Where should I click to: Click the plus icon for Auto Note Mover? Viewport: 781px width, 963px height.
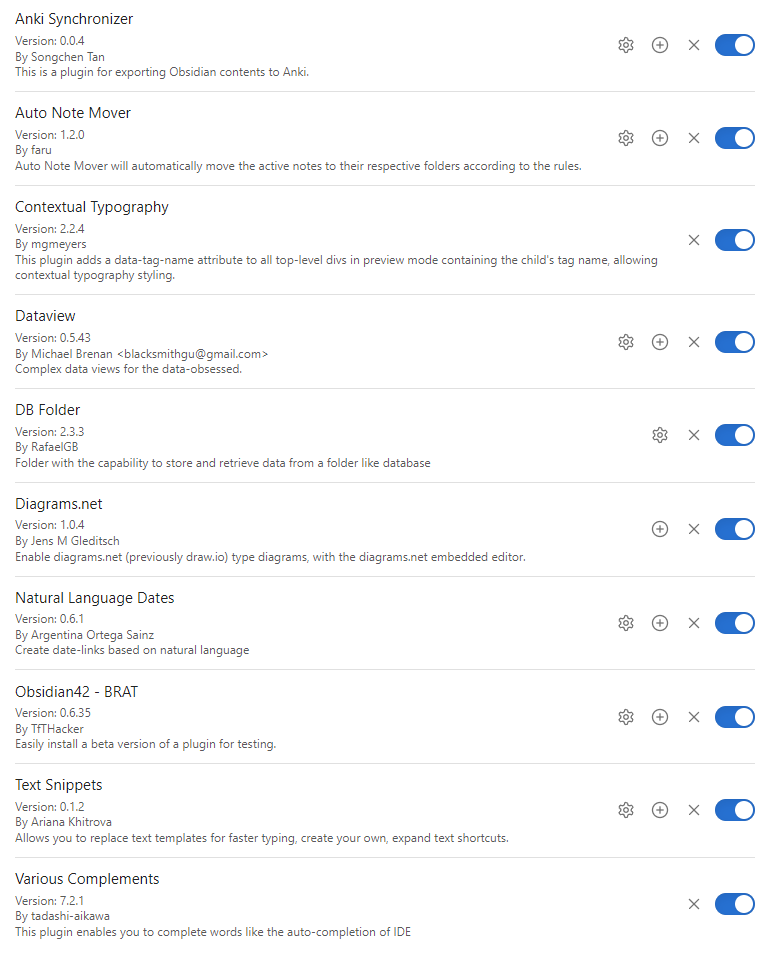click(660, 138)
